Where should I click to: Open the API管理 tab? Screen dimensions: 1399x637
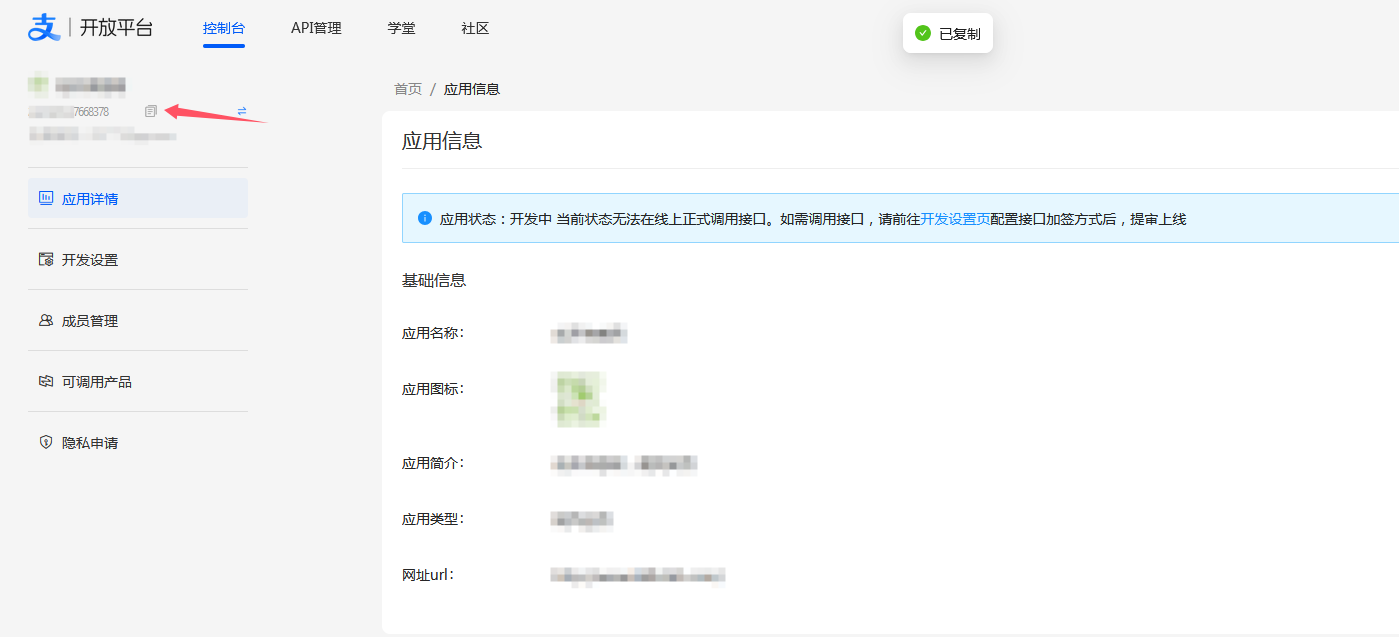click(316, 28)
